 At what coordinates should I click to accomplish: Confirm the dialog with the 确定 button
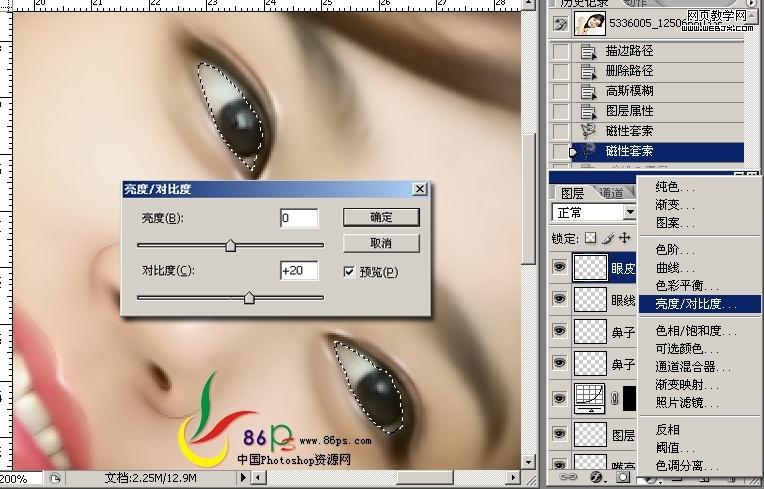[381, 217]
